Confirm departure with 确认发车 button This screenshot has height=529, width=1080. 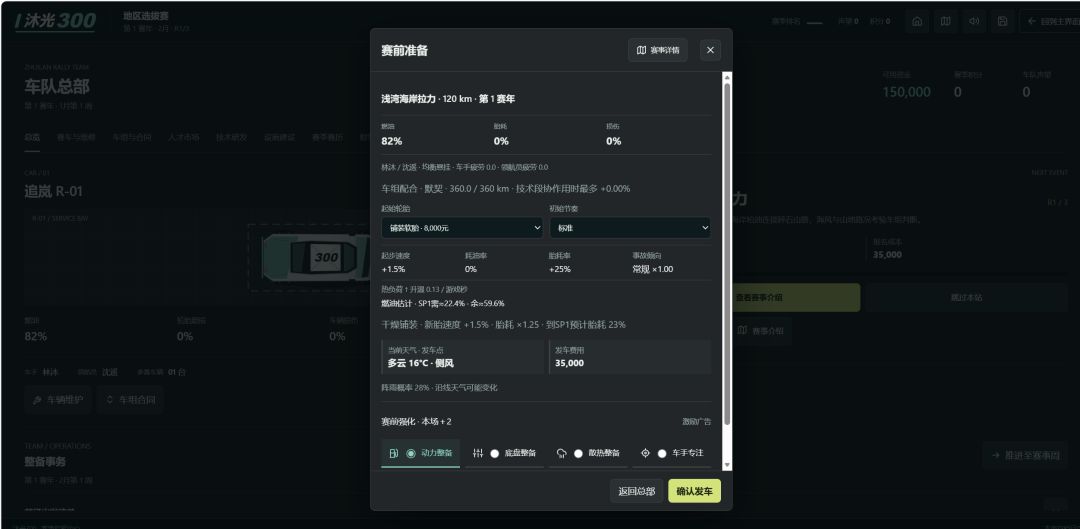(x=694, y=491)
